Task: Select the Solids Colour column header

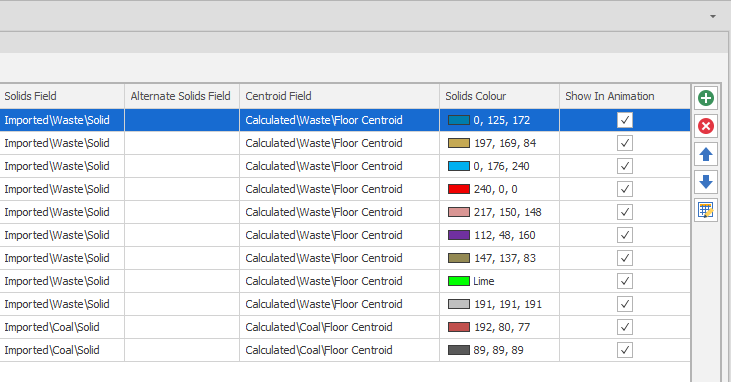Action: (499, 96)
